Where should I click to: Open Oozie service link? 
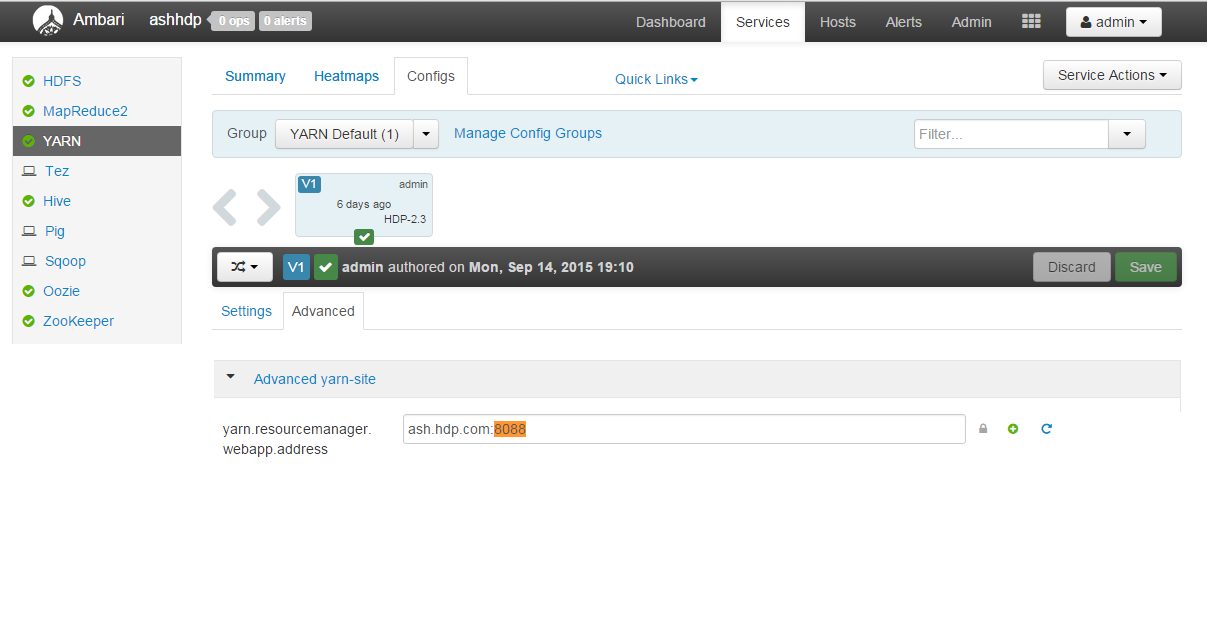tap(61, 291)
